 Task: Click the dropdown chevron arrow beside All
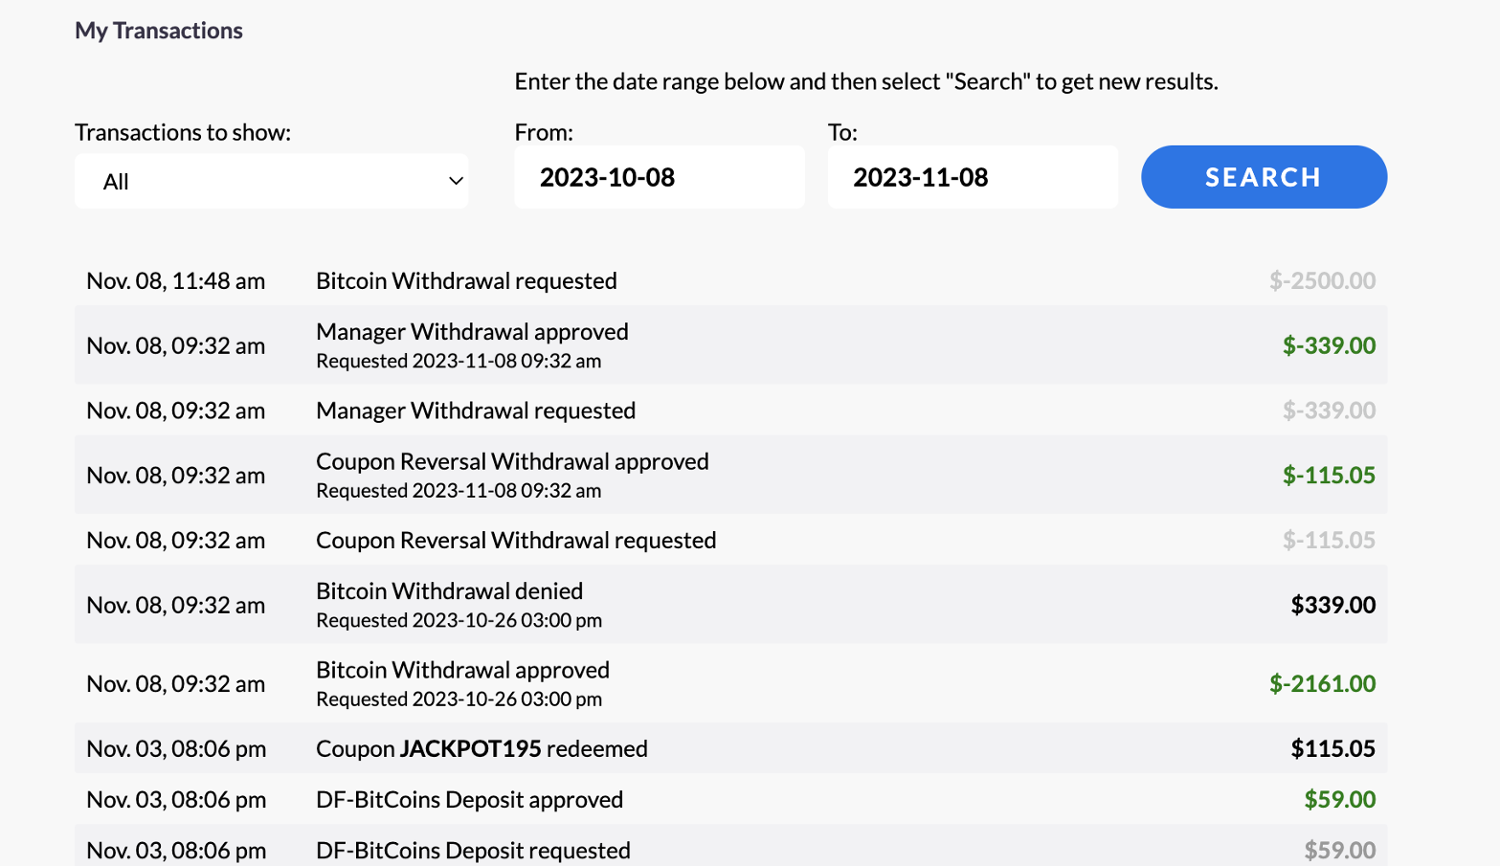point(456,181)
